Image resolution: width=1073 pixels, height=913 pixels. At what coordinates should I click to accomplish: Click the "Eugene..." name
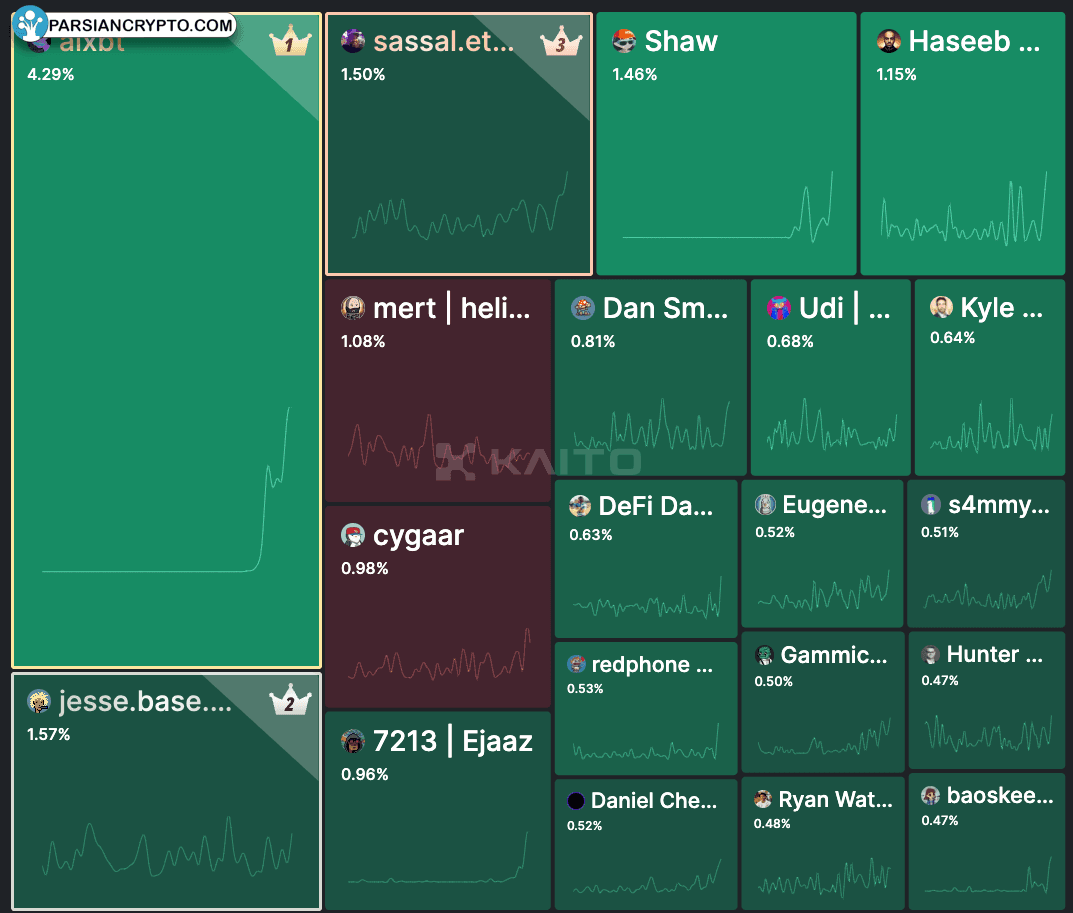click(834, 505)
